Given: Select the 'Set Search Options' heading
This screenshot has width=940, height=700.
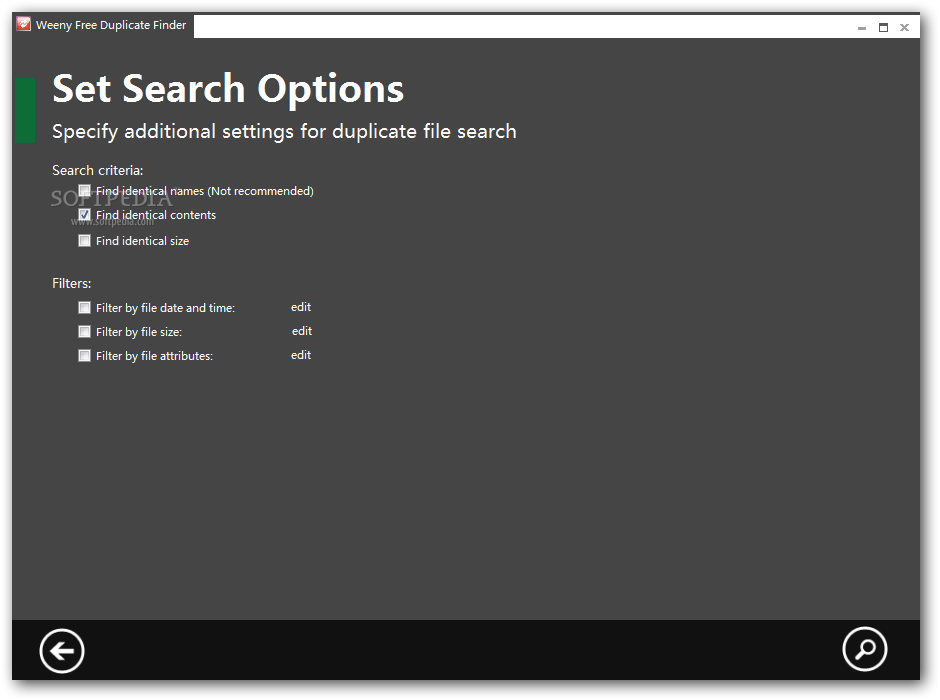Looking at the screenshot, I should [228, 89].
